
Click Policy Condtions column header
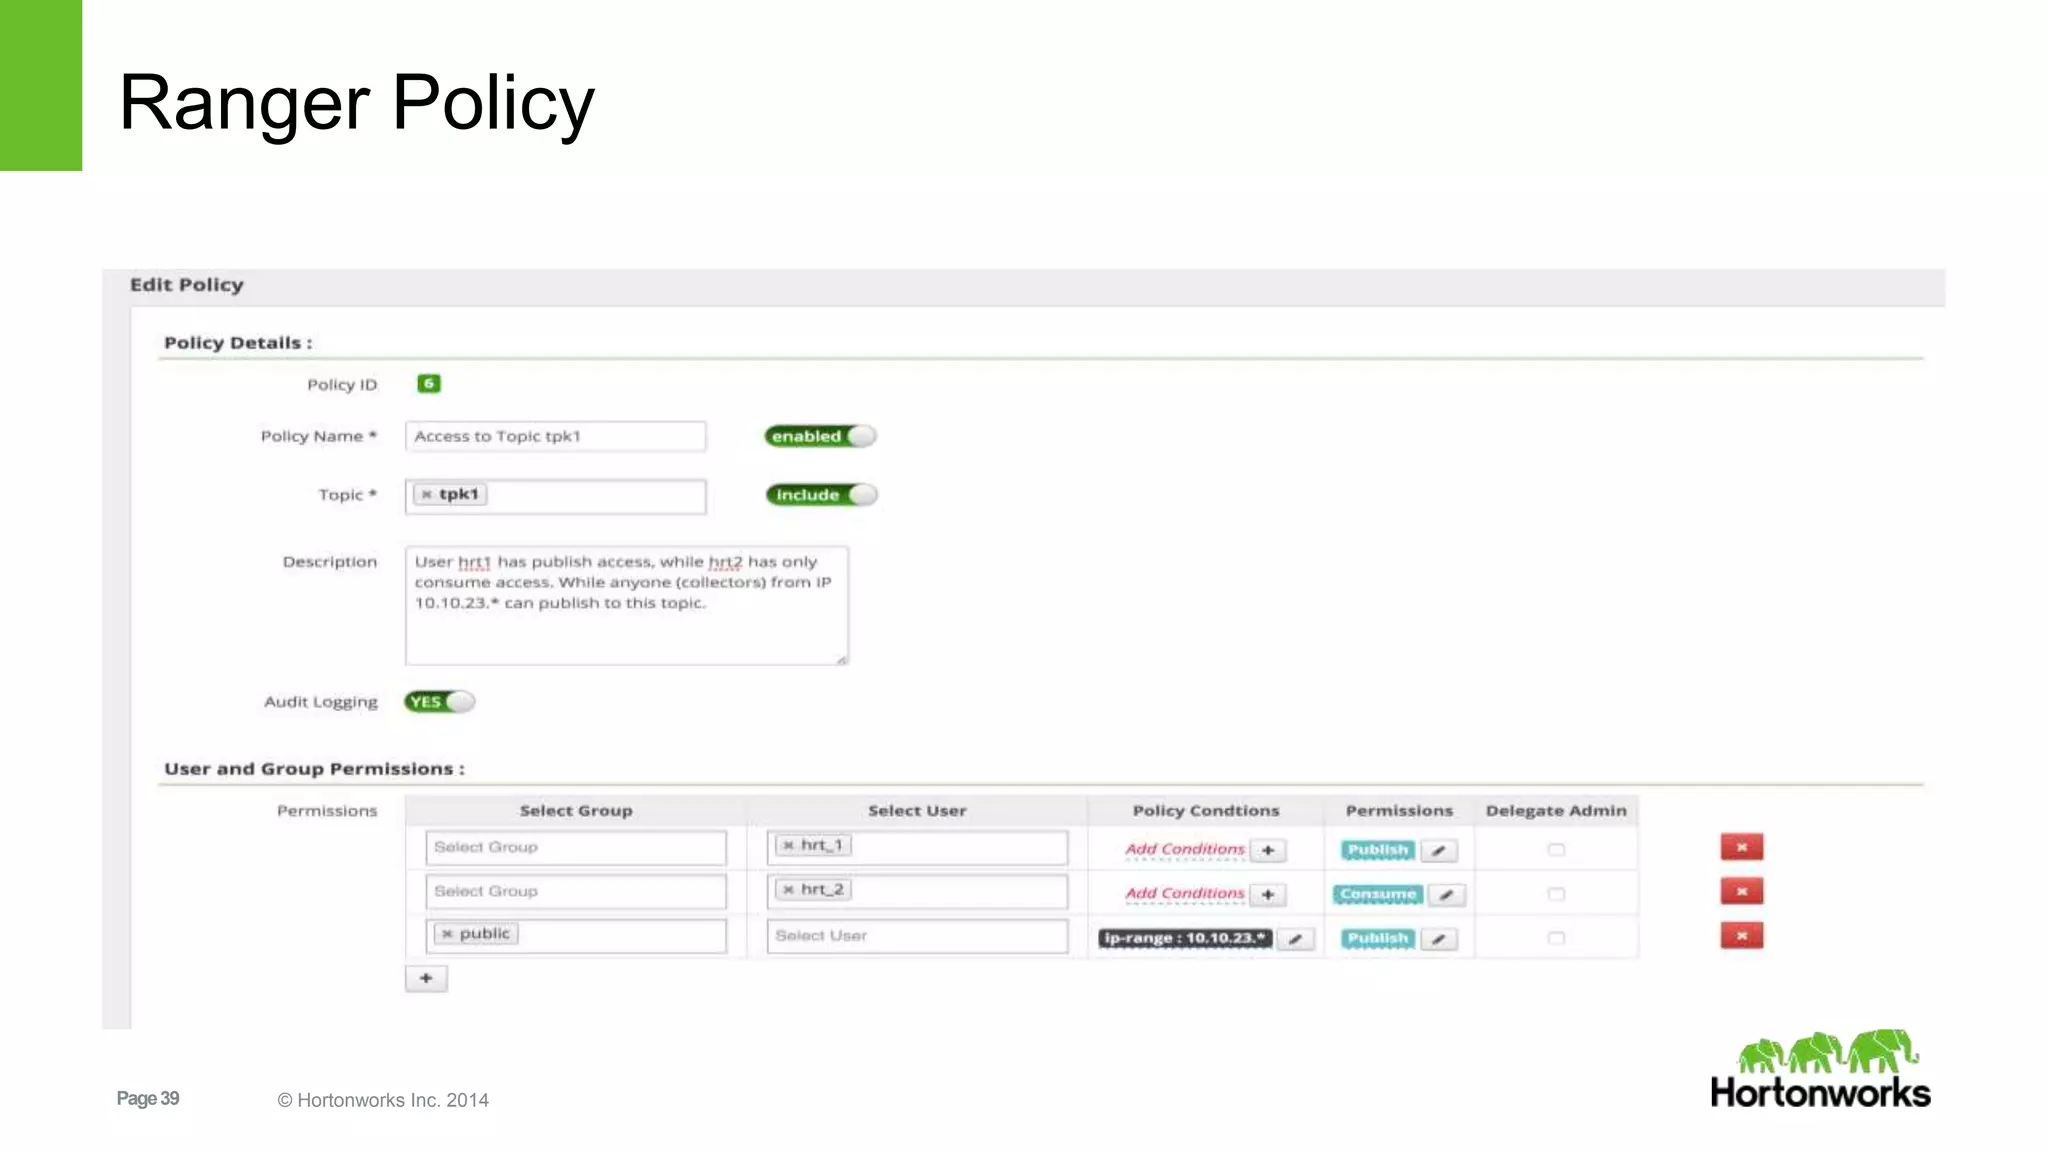point(1206,811)
